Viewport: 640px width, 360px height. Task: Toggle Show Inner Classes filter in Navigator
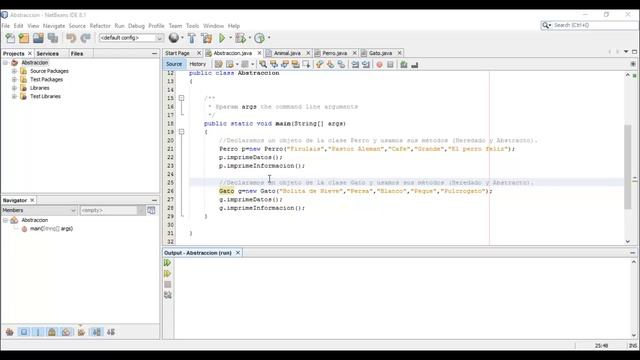(66, 332)
